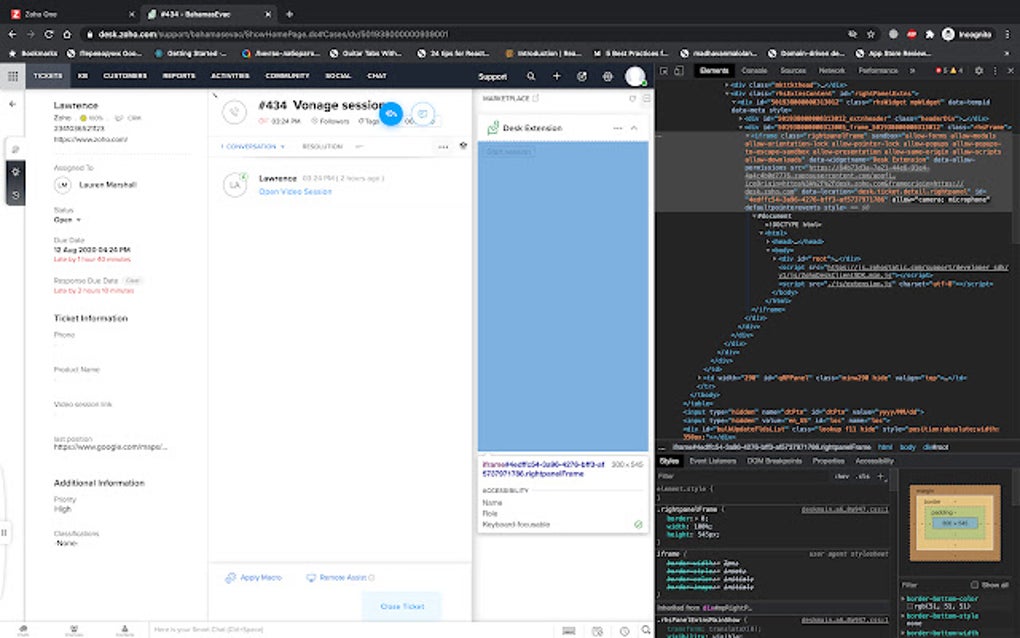Open the Activities tab
1020x638 pixels.
230,76
